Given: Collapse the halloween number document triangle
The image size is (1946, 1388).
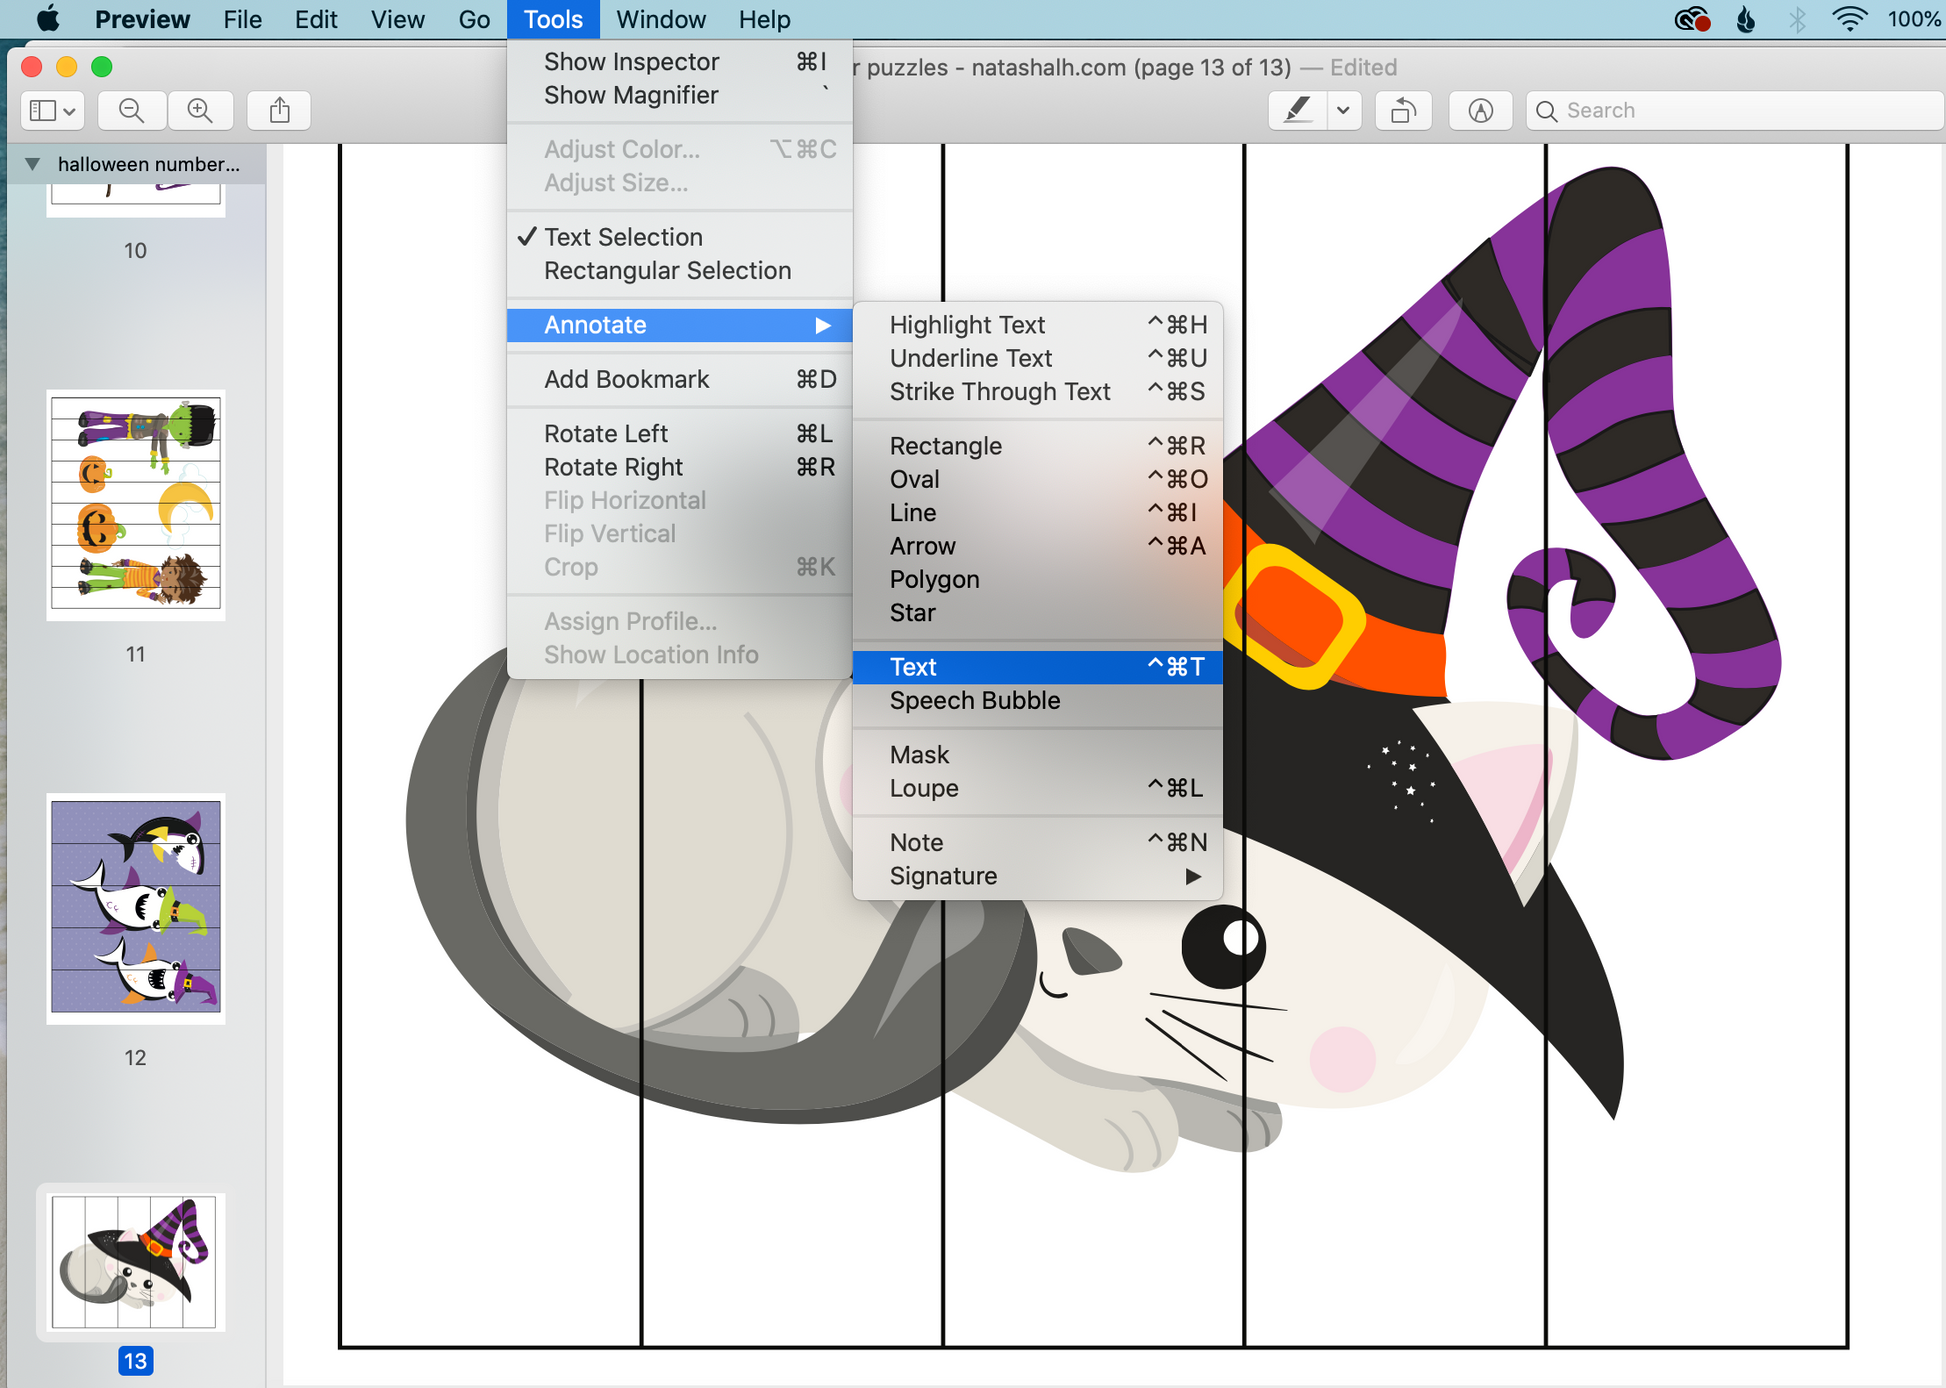Looking at the screenshot, I should [x=33, y=164].
